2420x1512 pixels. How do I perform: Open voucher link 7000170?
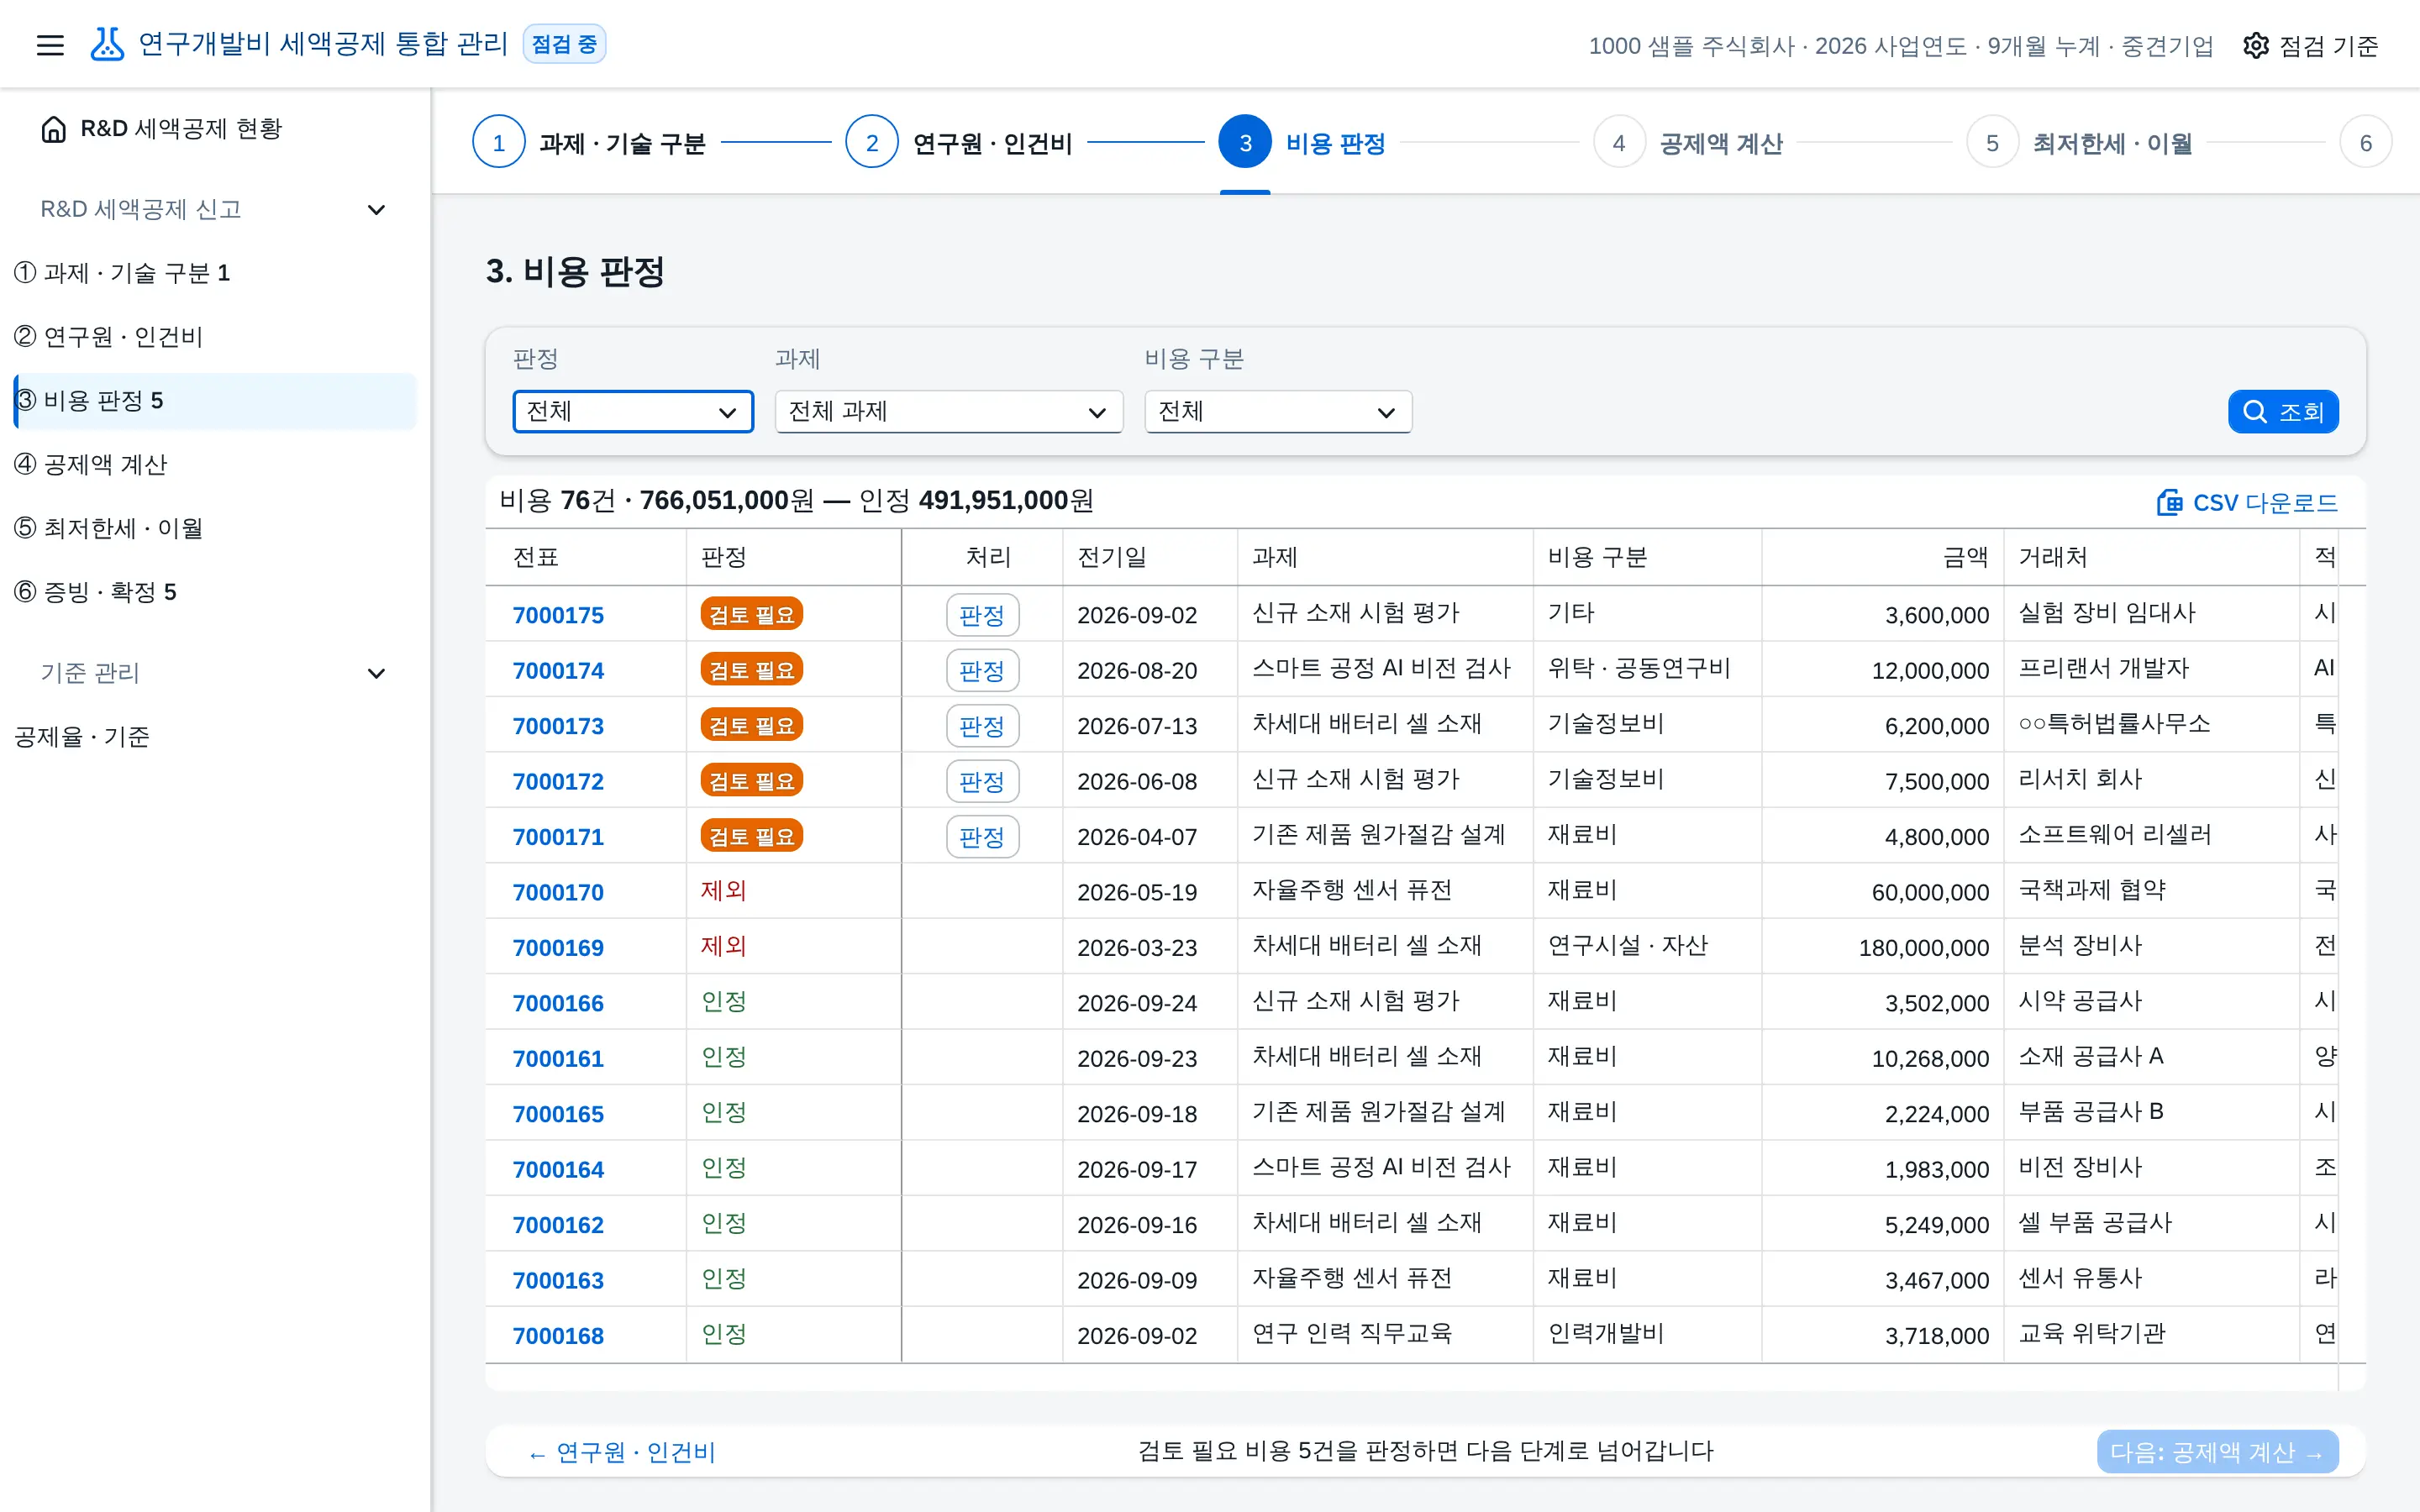click(x=558, y=892)
